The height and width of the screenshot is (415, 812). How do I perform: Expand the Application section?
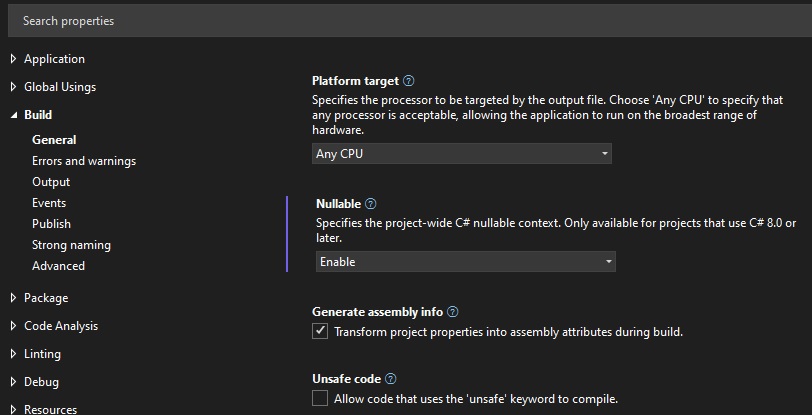point(14,59)
